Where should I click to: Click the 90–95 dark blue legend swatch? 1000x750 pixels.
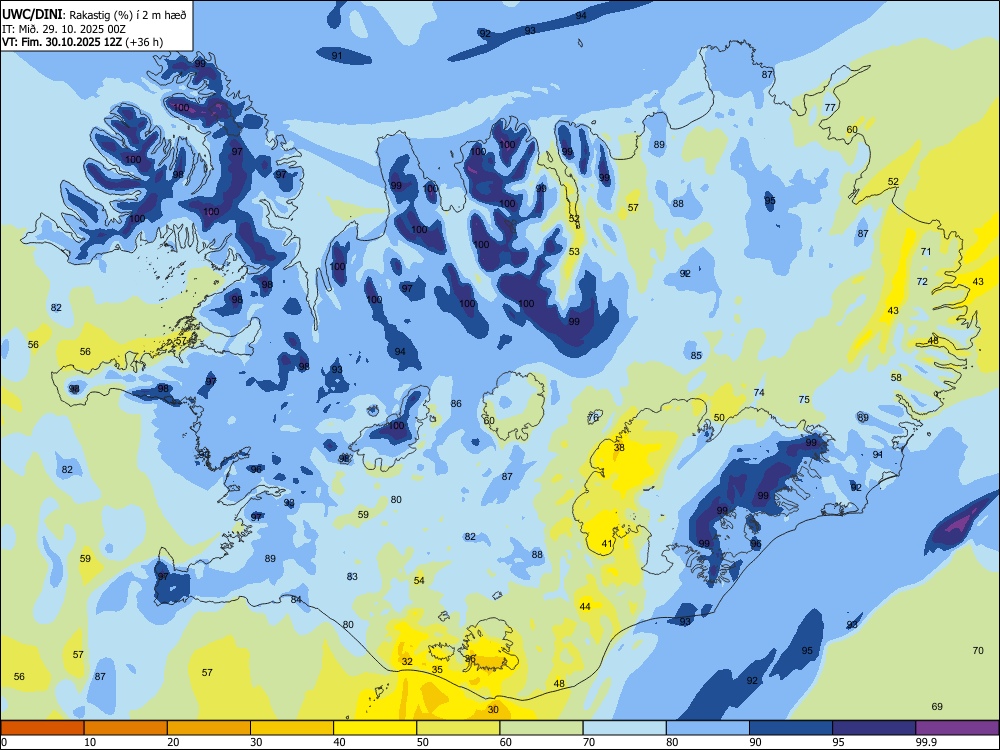[791, 728]
